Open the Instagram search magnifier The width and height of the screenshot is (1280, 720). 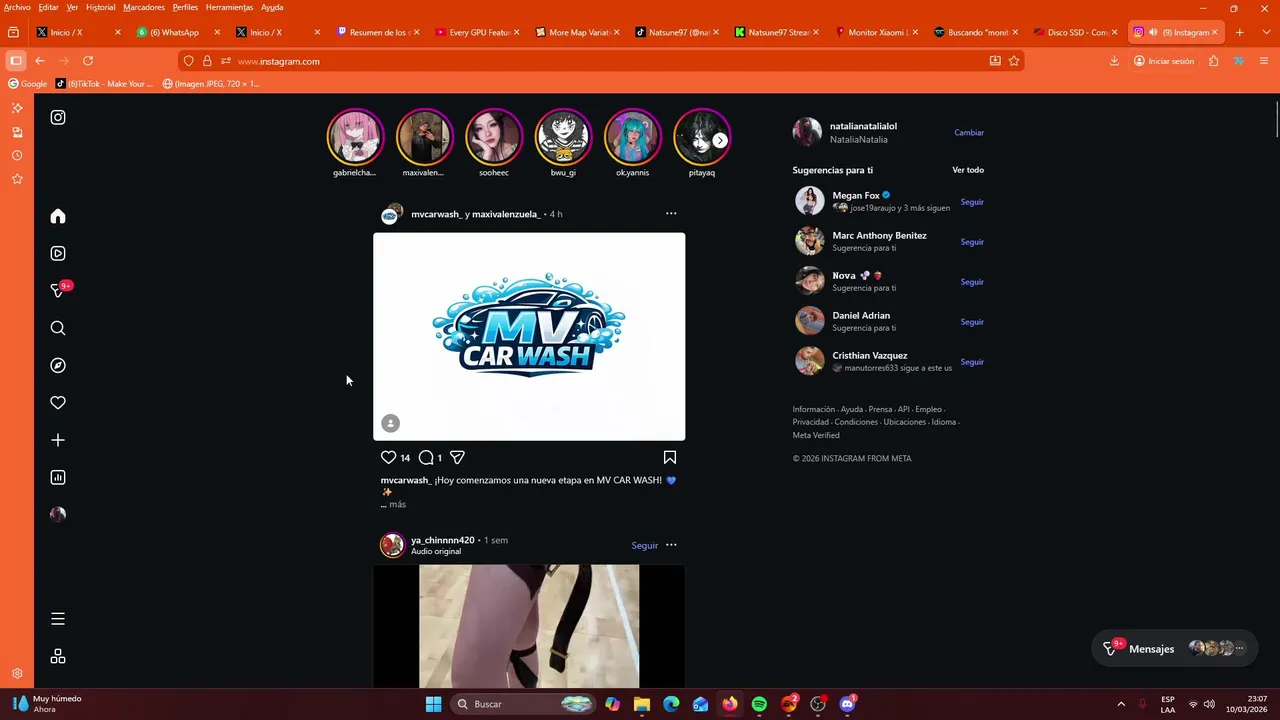[58, 328]
